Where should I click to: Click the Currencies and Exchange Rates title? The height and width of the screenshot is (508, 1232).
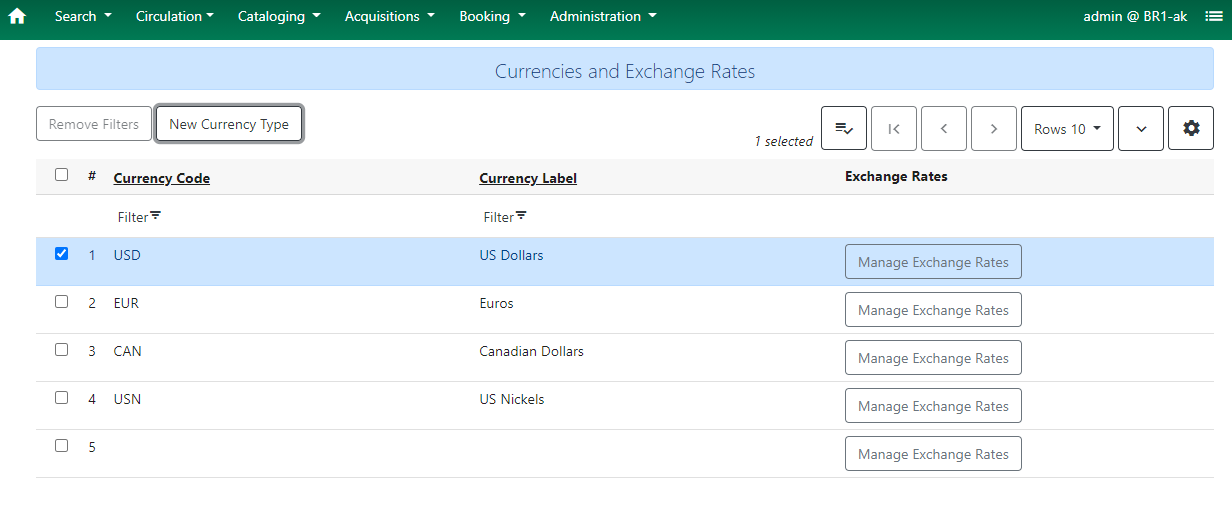(x=625, y=71)
